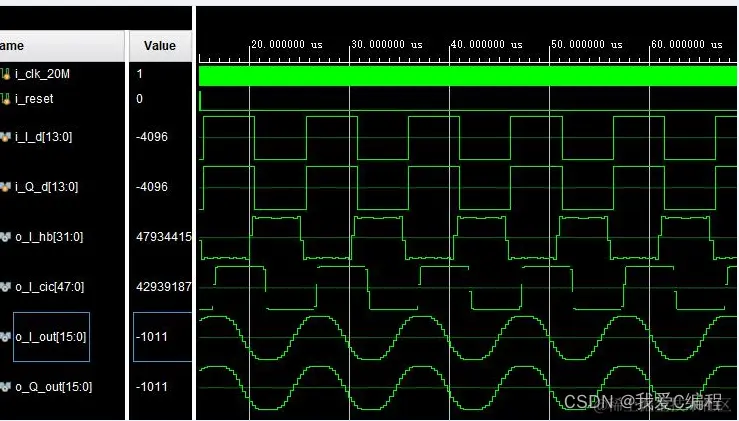Image resolution: width=739 pixels, height=421 pixels.
Task: Click the 60.000000 us ruler mark
Action: [687, 45]
